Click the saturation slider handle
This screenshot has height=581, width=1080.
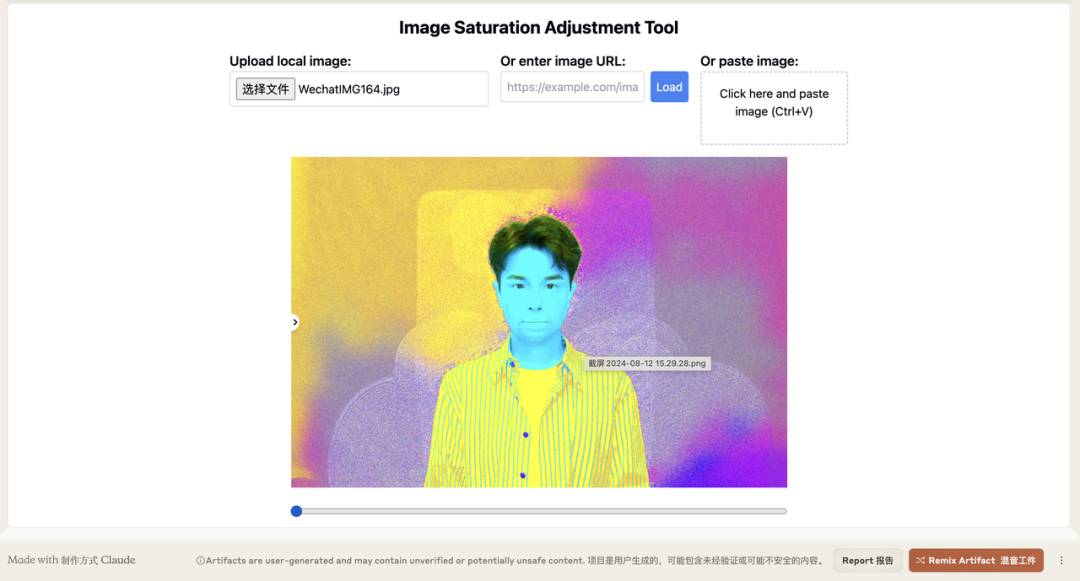(296, 511)
